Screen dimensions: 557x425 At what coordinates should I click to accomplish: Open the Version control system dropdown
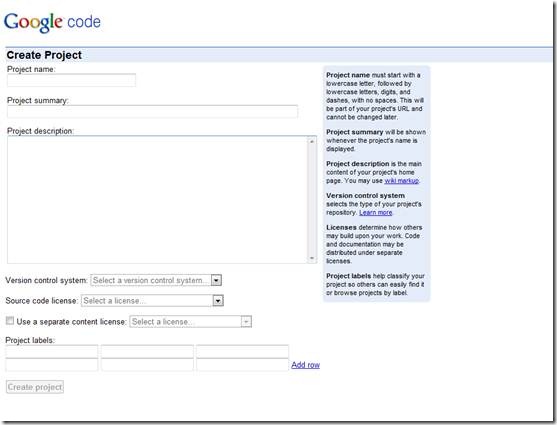(156, 280)
